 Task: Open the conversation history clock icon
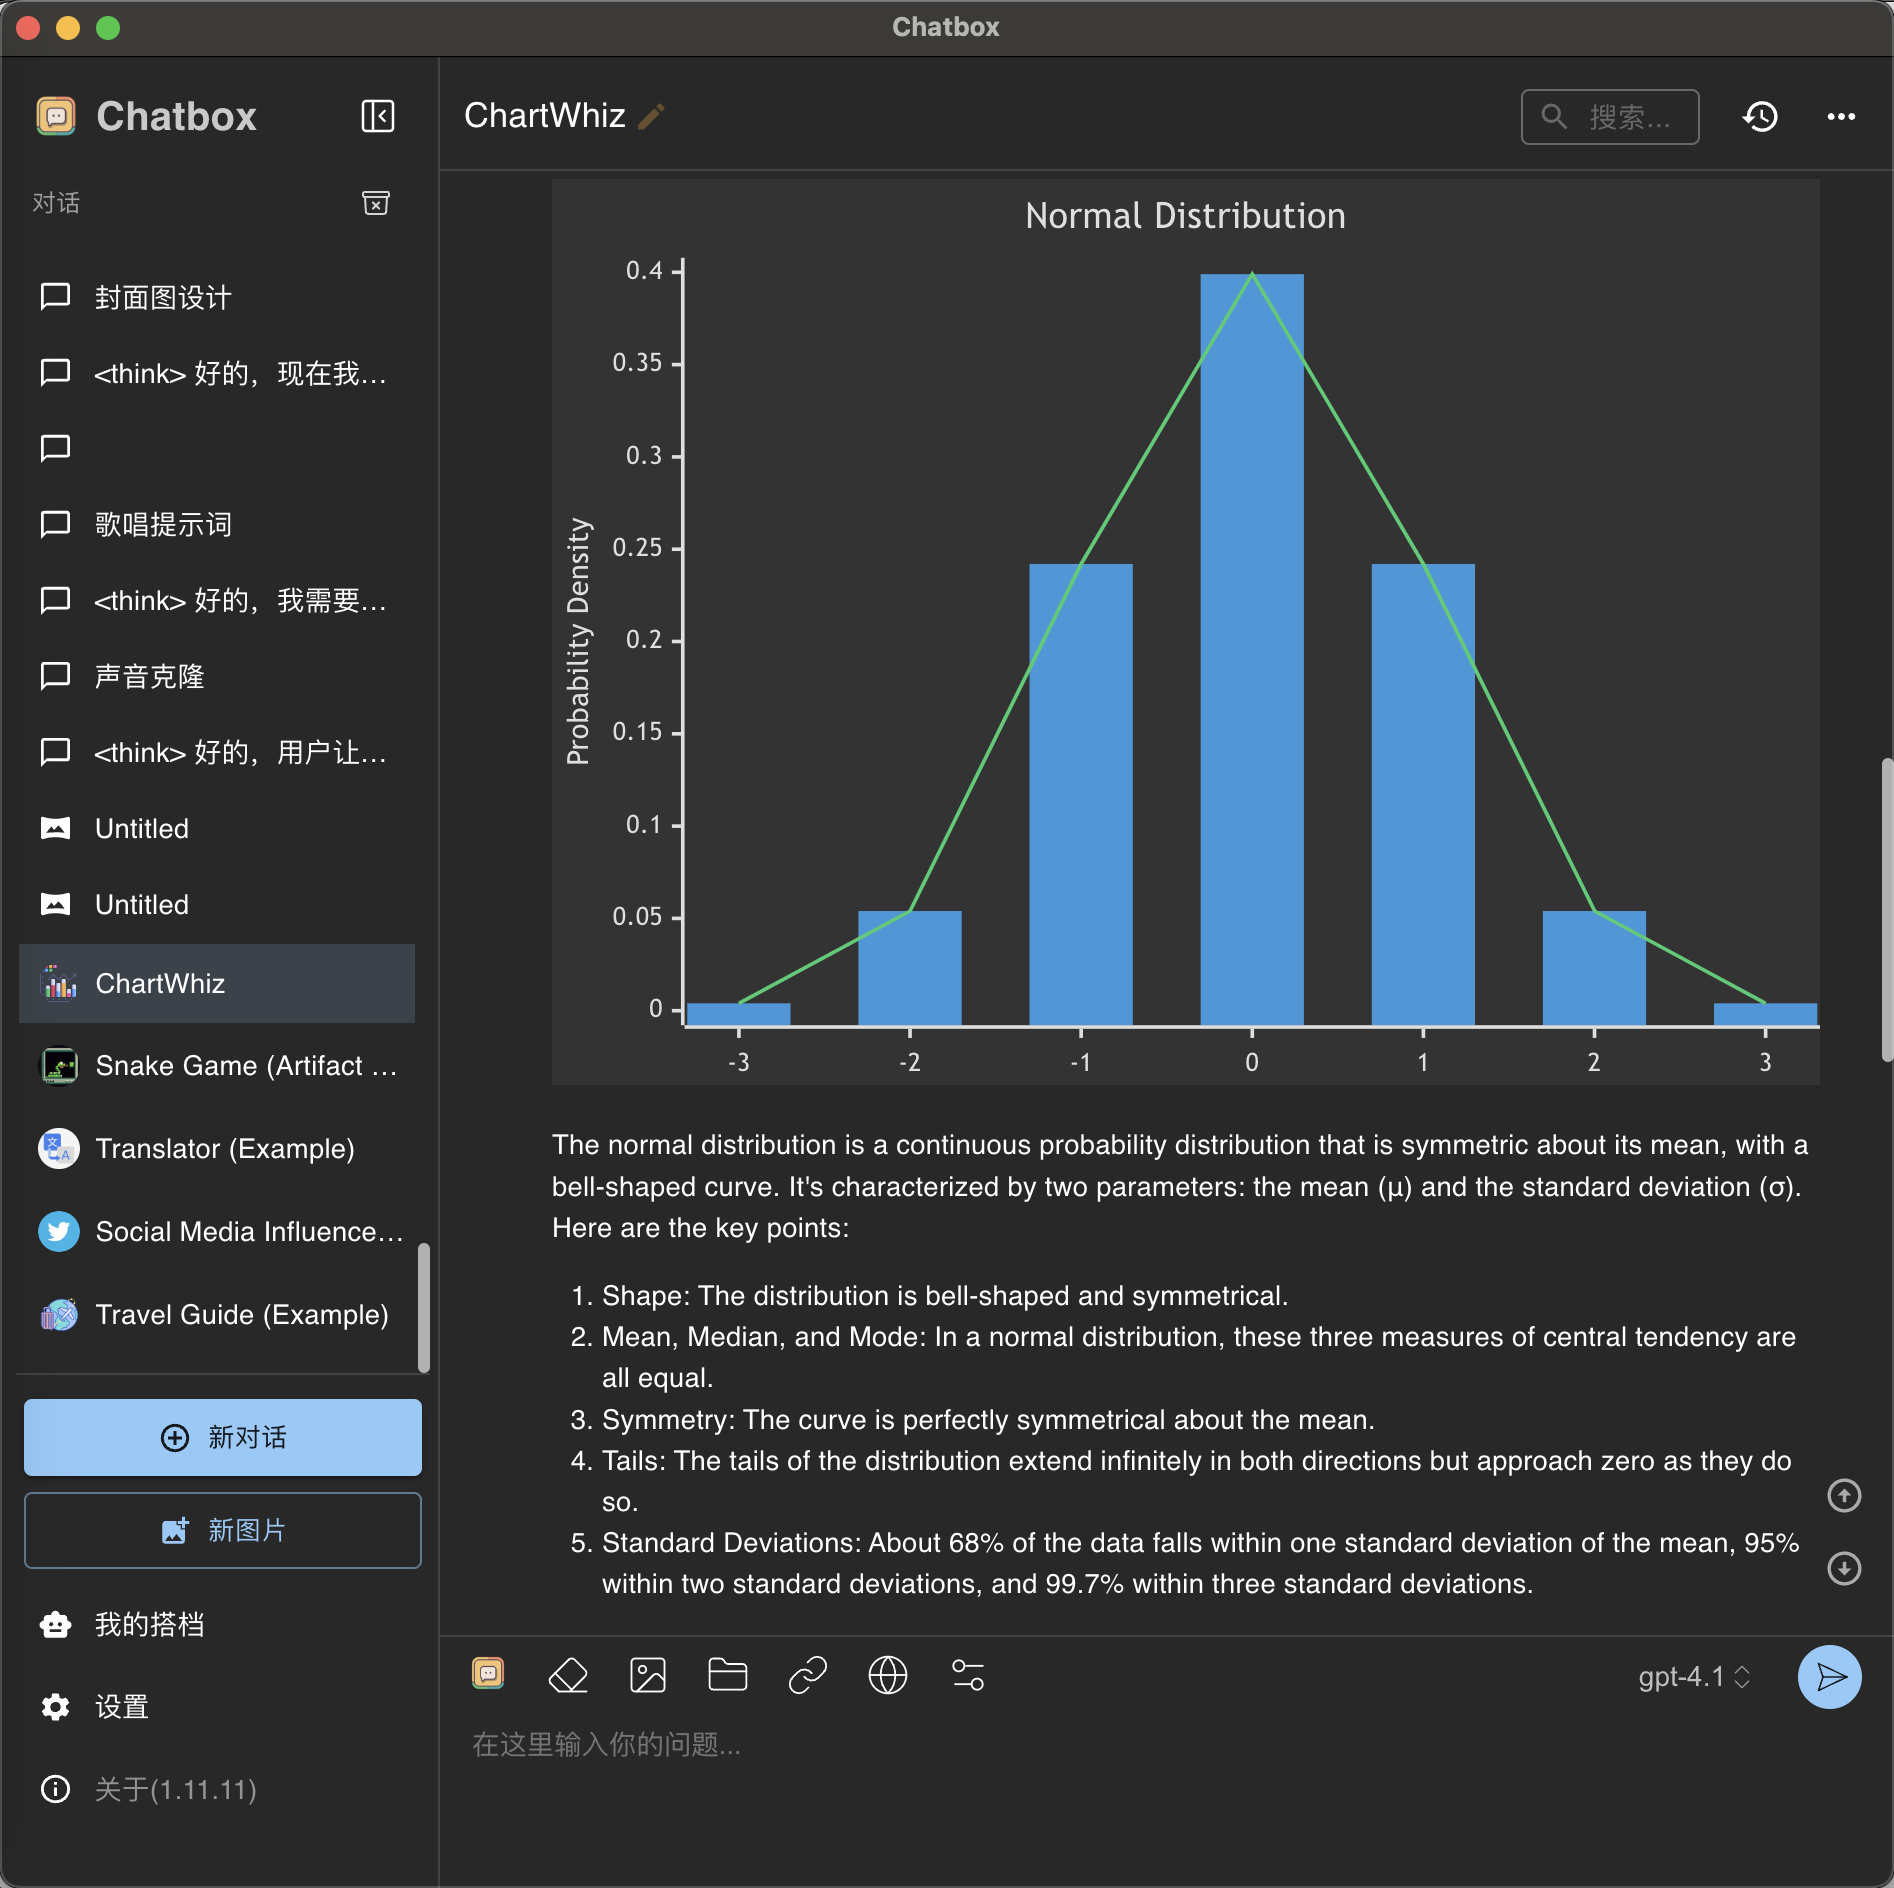[x=1760, y=117]
